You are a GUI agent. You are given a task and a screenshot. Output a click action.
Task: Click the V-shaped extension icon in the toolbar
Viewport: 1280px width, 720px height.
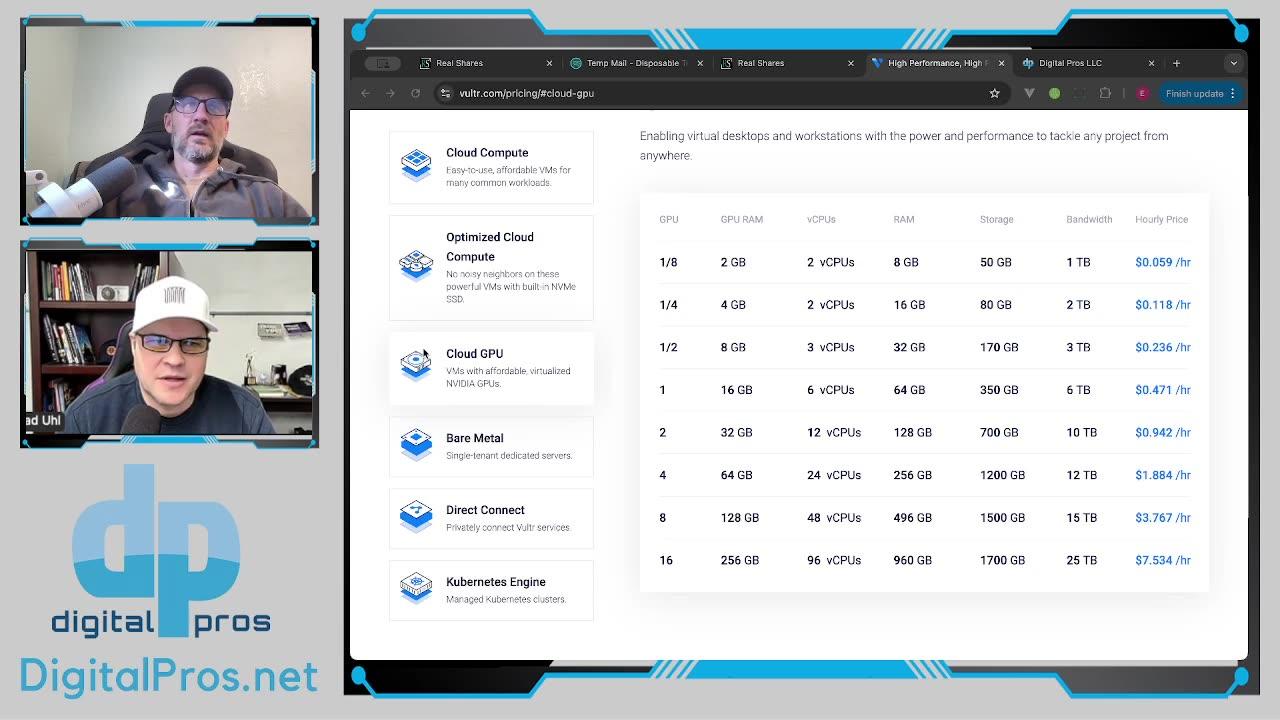click(x=1029, y=93)
